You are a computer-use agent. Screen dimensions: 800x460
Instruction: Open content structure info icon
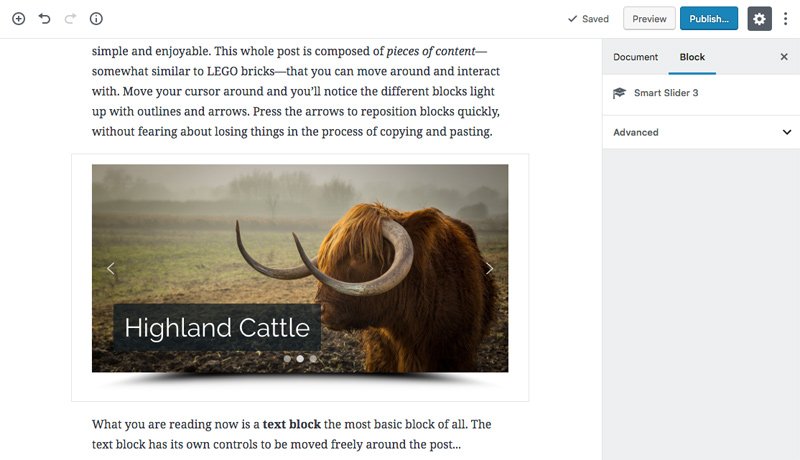96,19
